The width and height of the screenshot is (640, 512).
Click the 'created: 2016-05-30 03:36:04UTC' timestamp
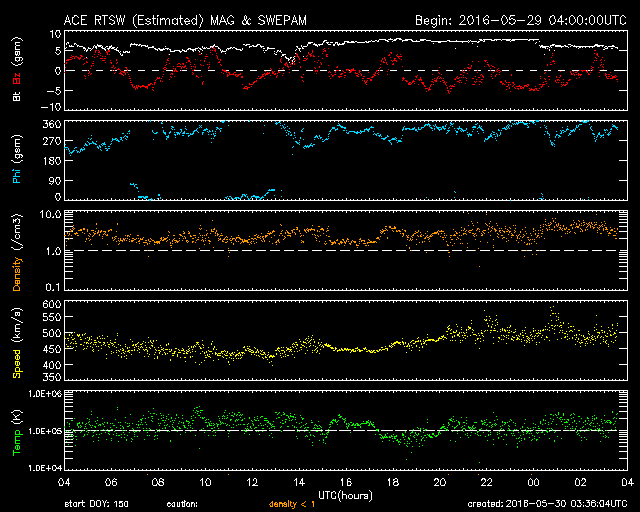point(547,504)
